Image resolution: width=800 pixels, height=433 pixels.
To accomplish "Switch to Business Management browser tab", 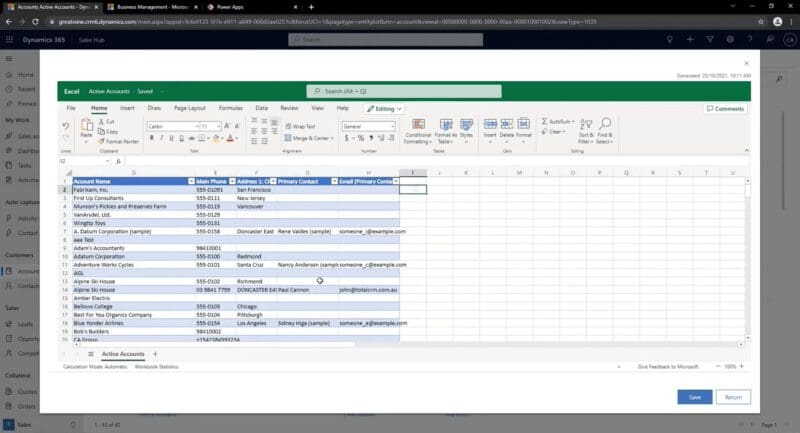I will point(152,7).
